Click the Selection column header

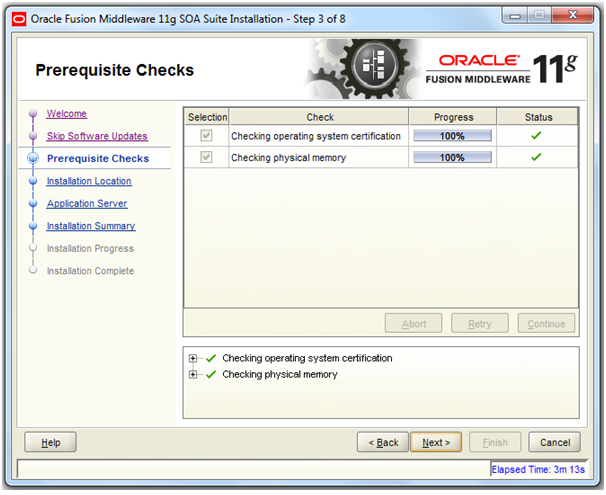207,117
